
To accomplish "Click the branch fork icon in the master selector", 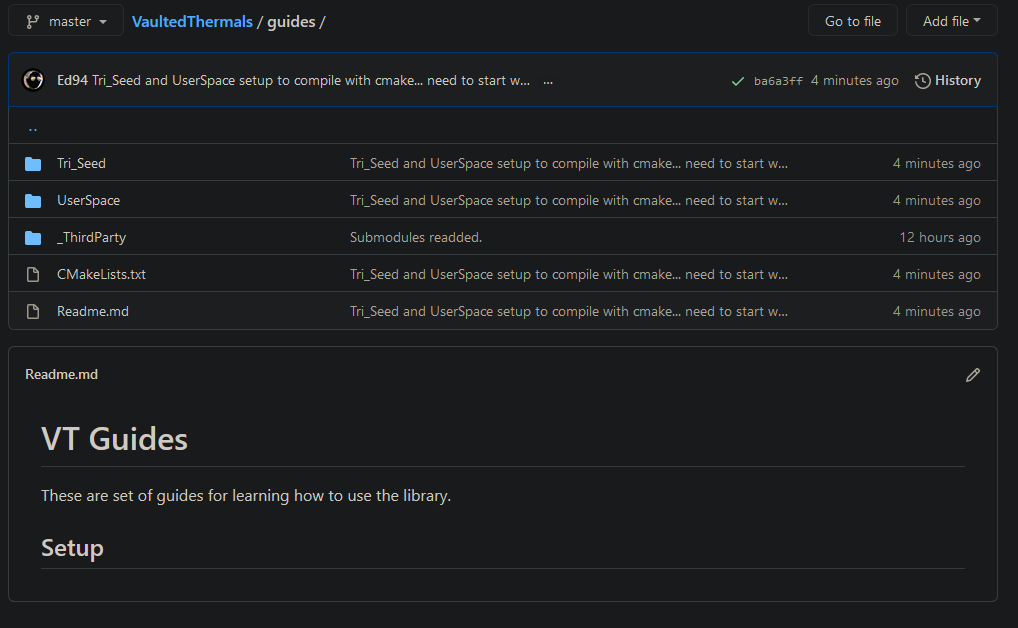I will 34,20.
